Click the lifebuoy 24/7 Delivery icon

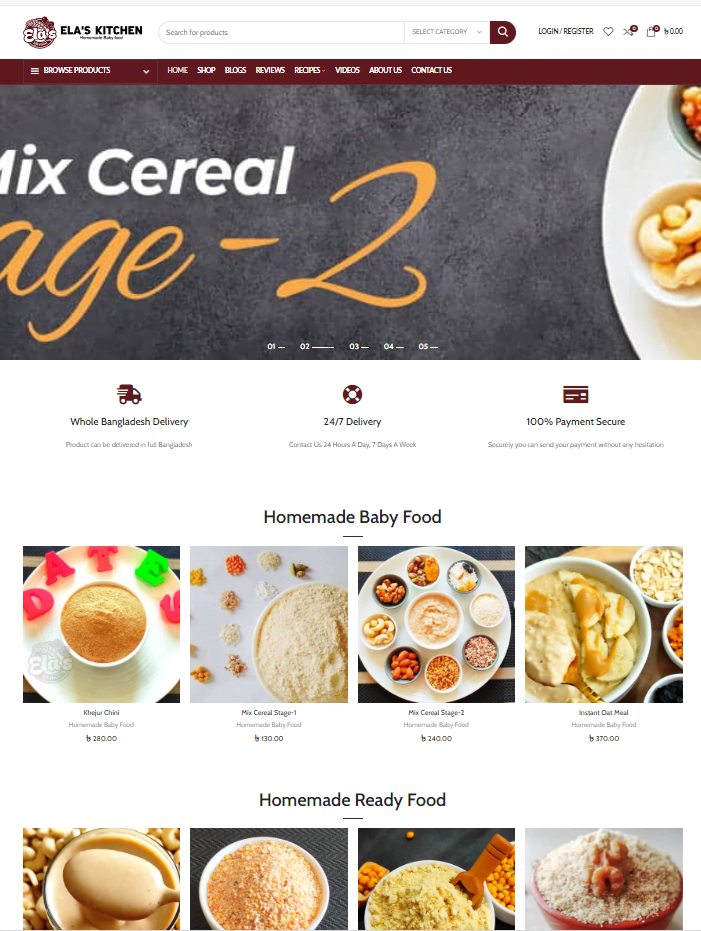pos(352,394)
